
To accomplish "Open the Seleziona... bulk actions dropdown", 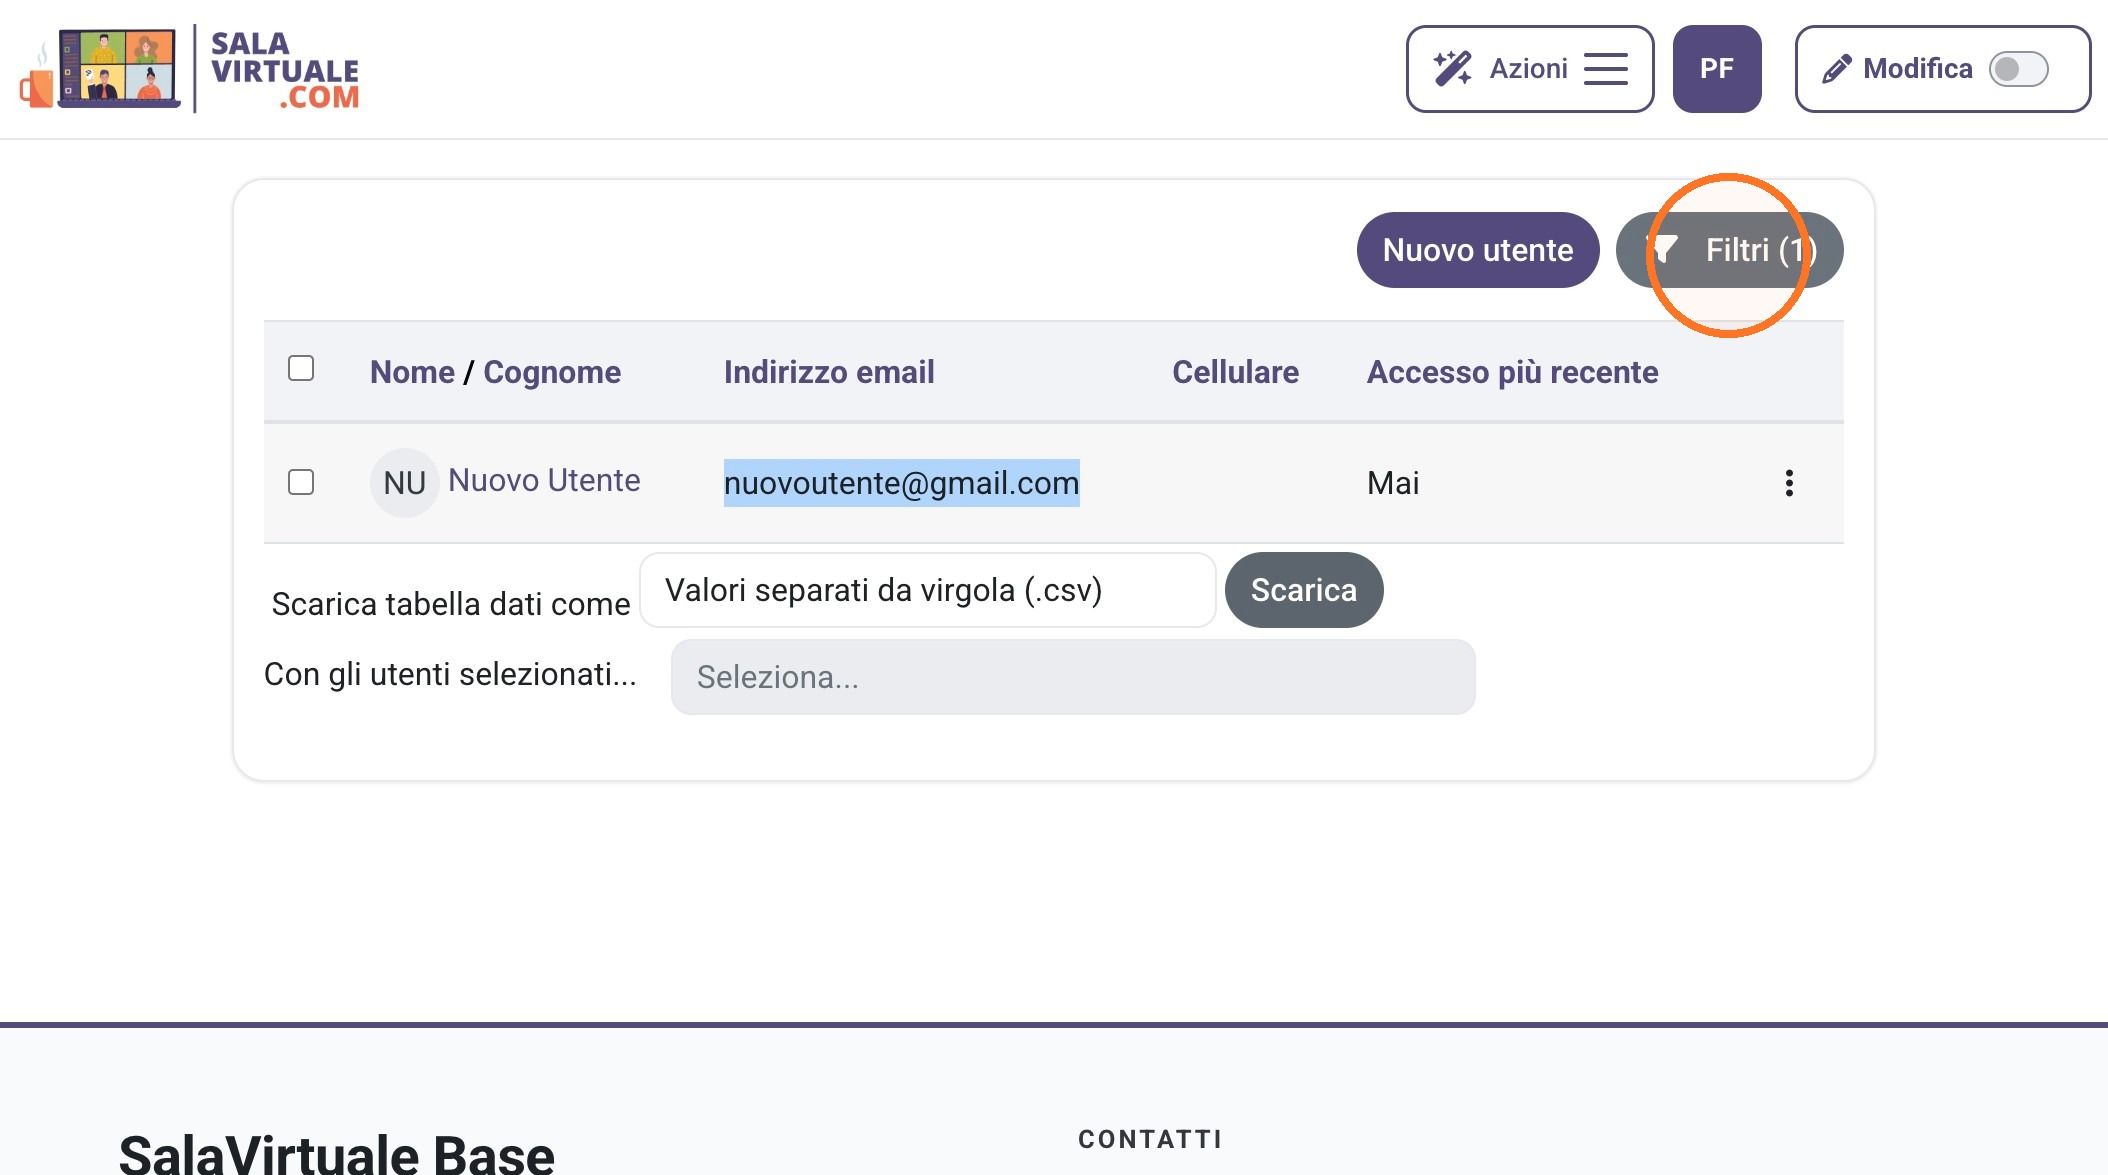I will pos(1073,677).
